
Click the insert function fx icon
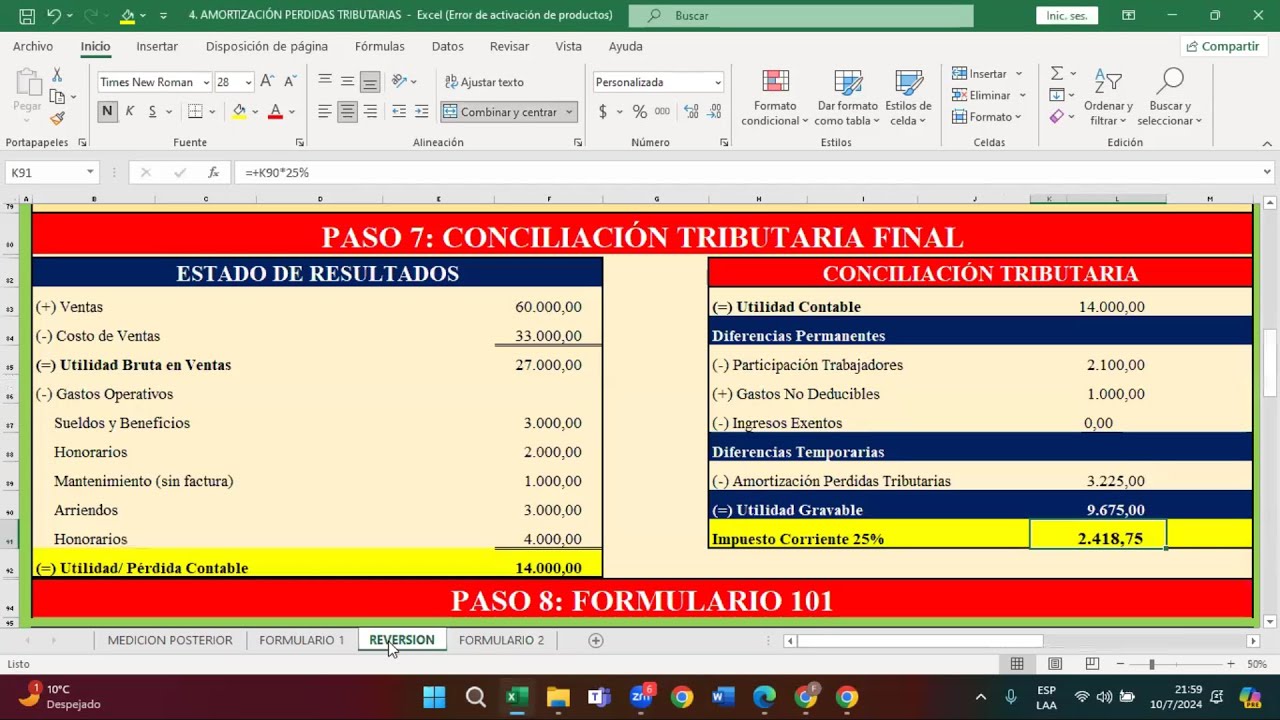pyautogui.click(x=213, y=172)
